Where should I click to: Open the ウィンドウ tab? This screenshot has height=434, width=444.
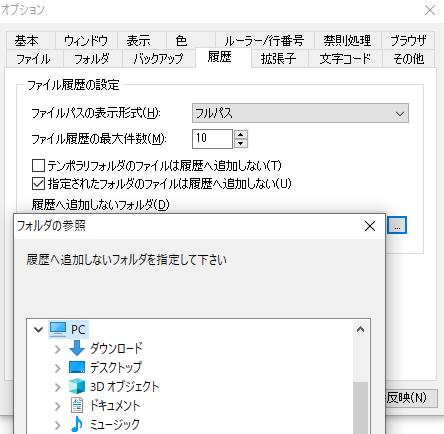pos(86,41)
